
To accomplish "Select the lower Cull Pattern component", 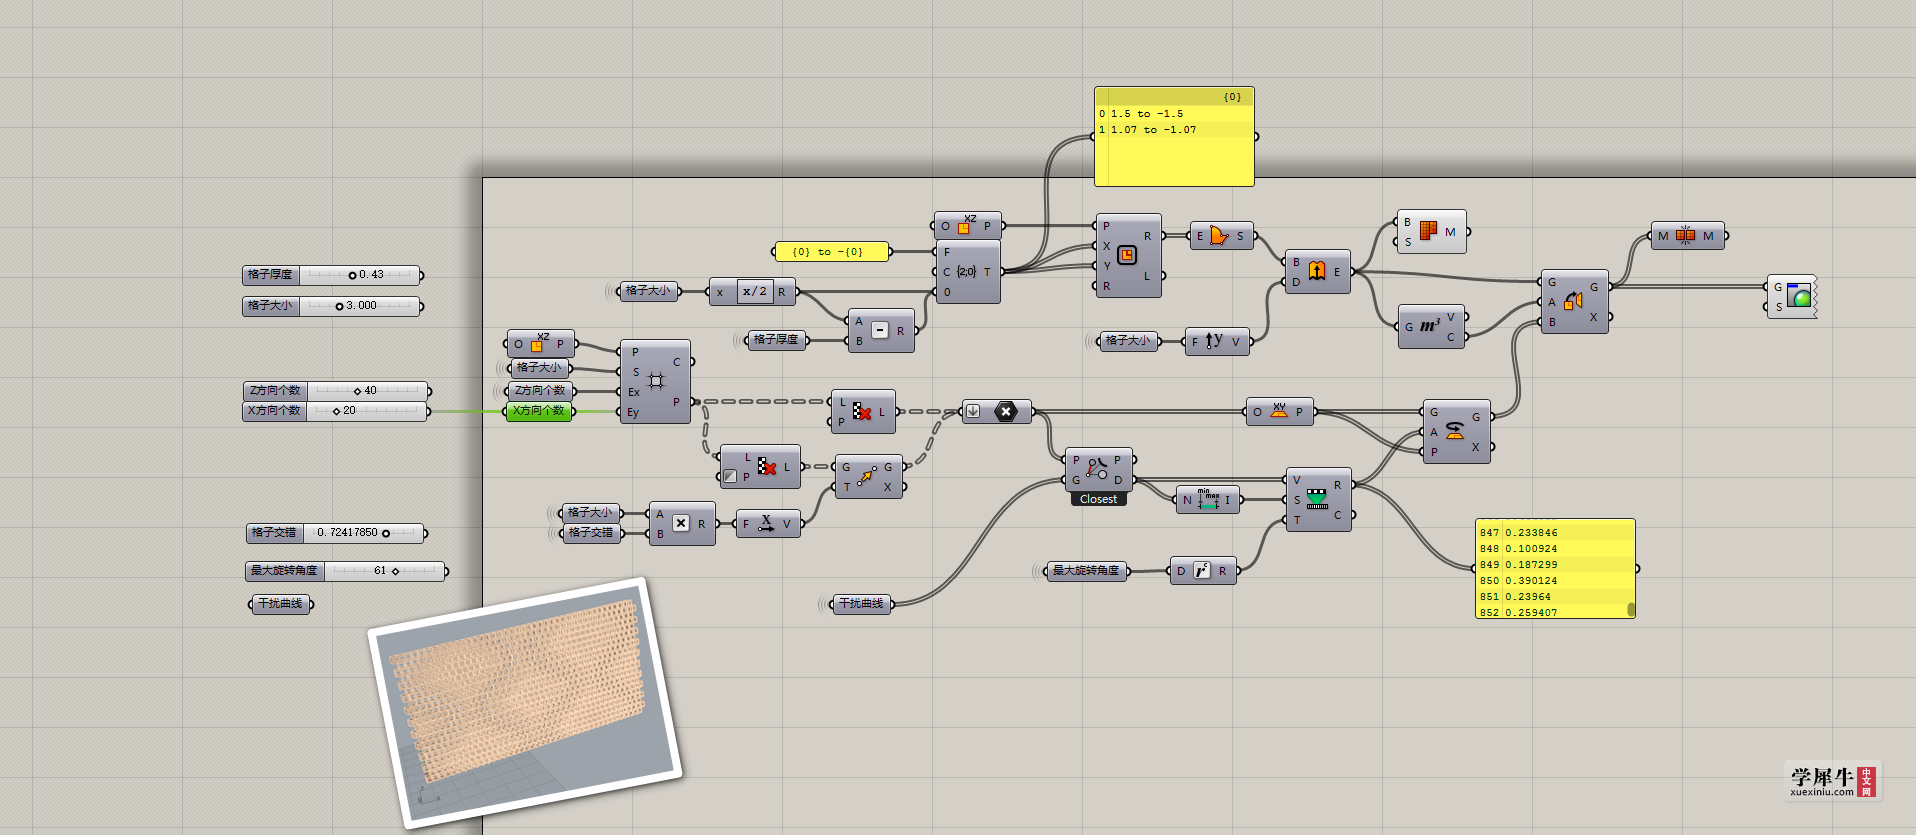I will tap(760, 467).
